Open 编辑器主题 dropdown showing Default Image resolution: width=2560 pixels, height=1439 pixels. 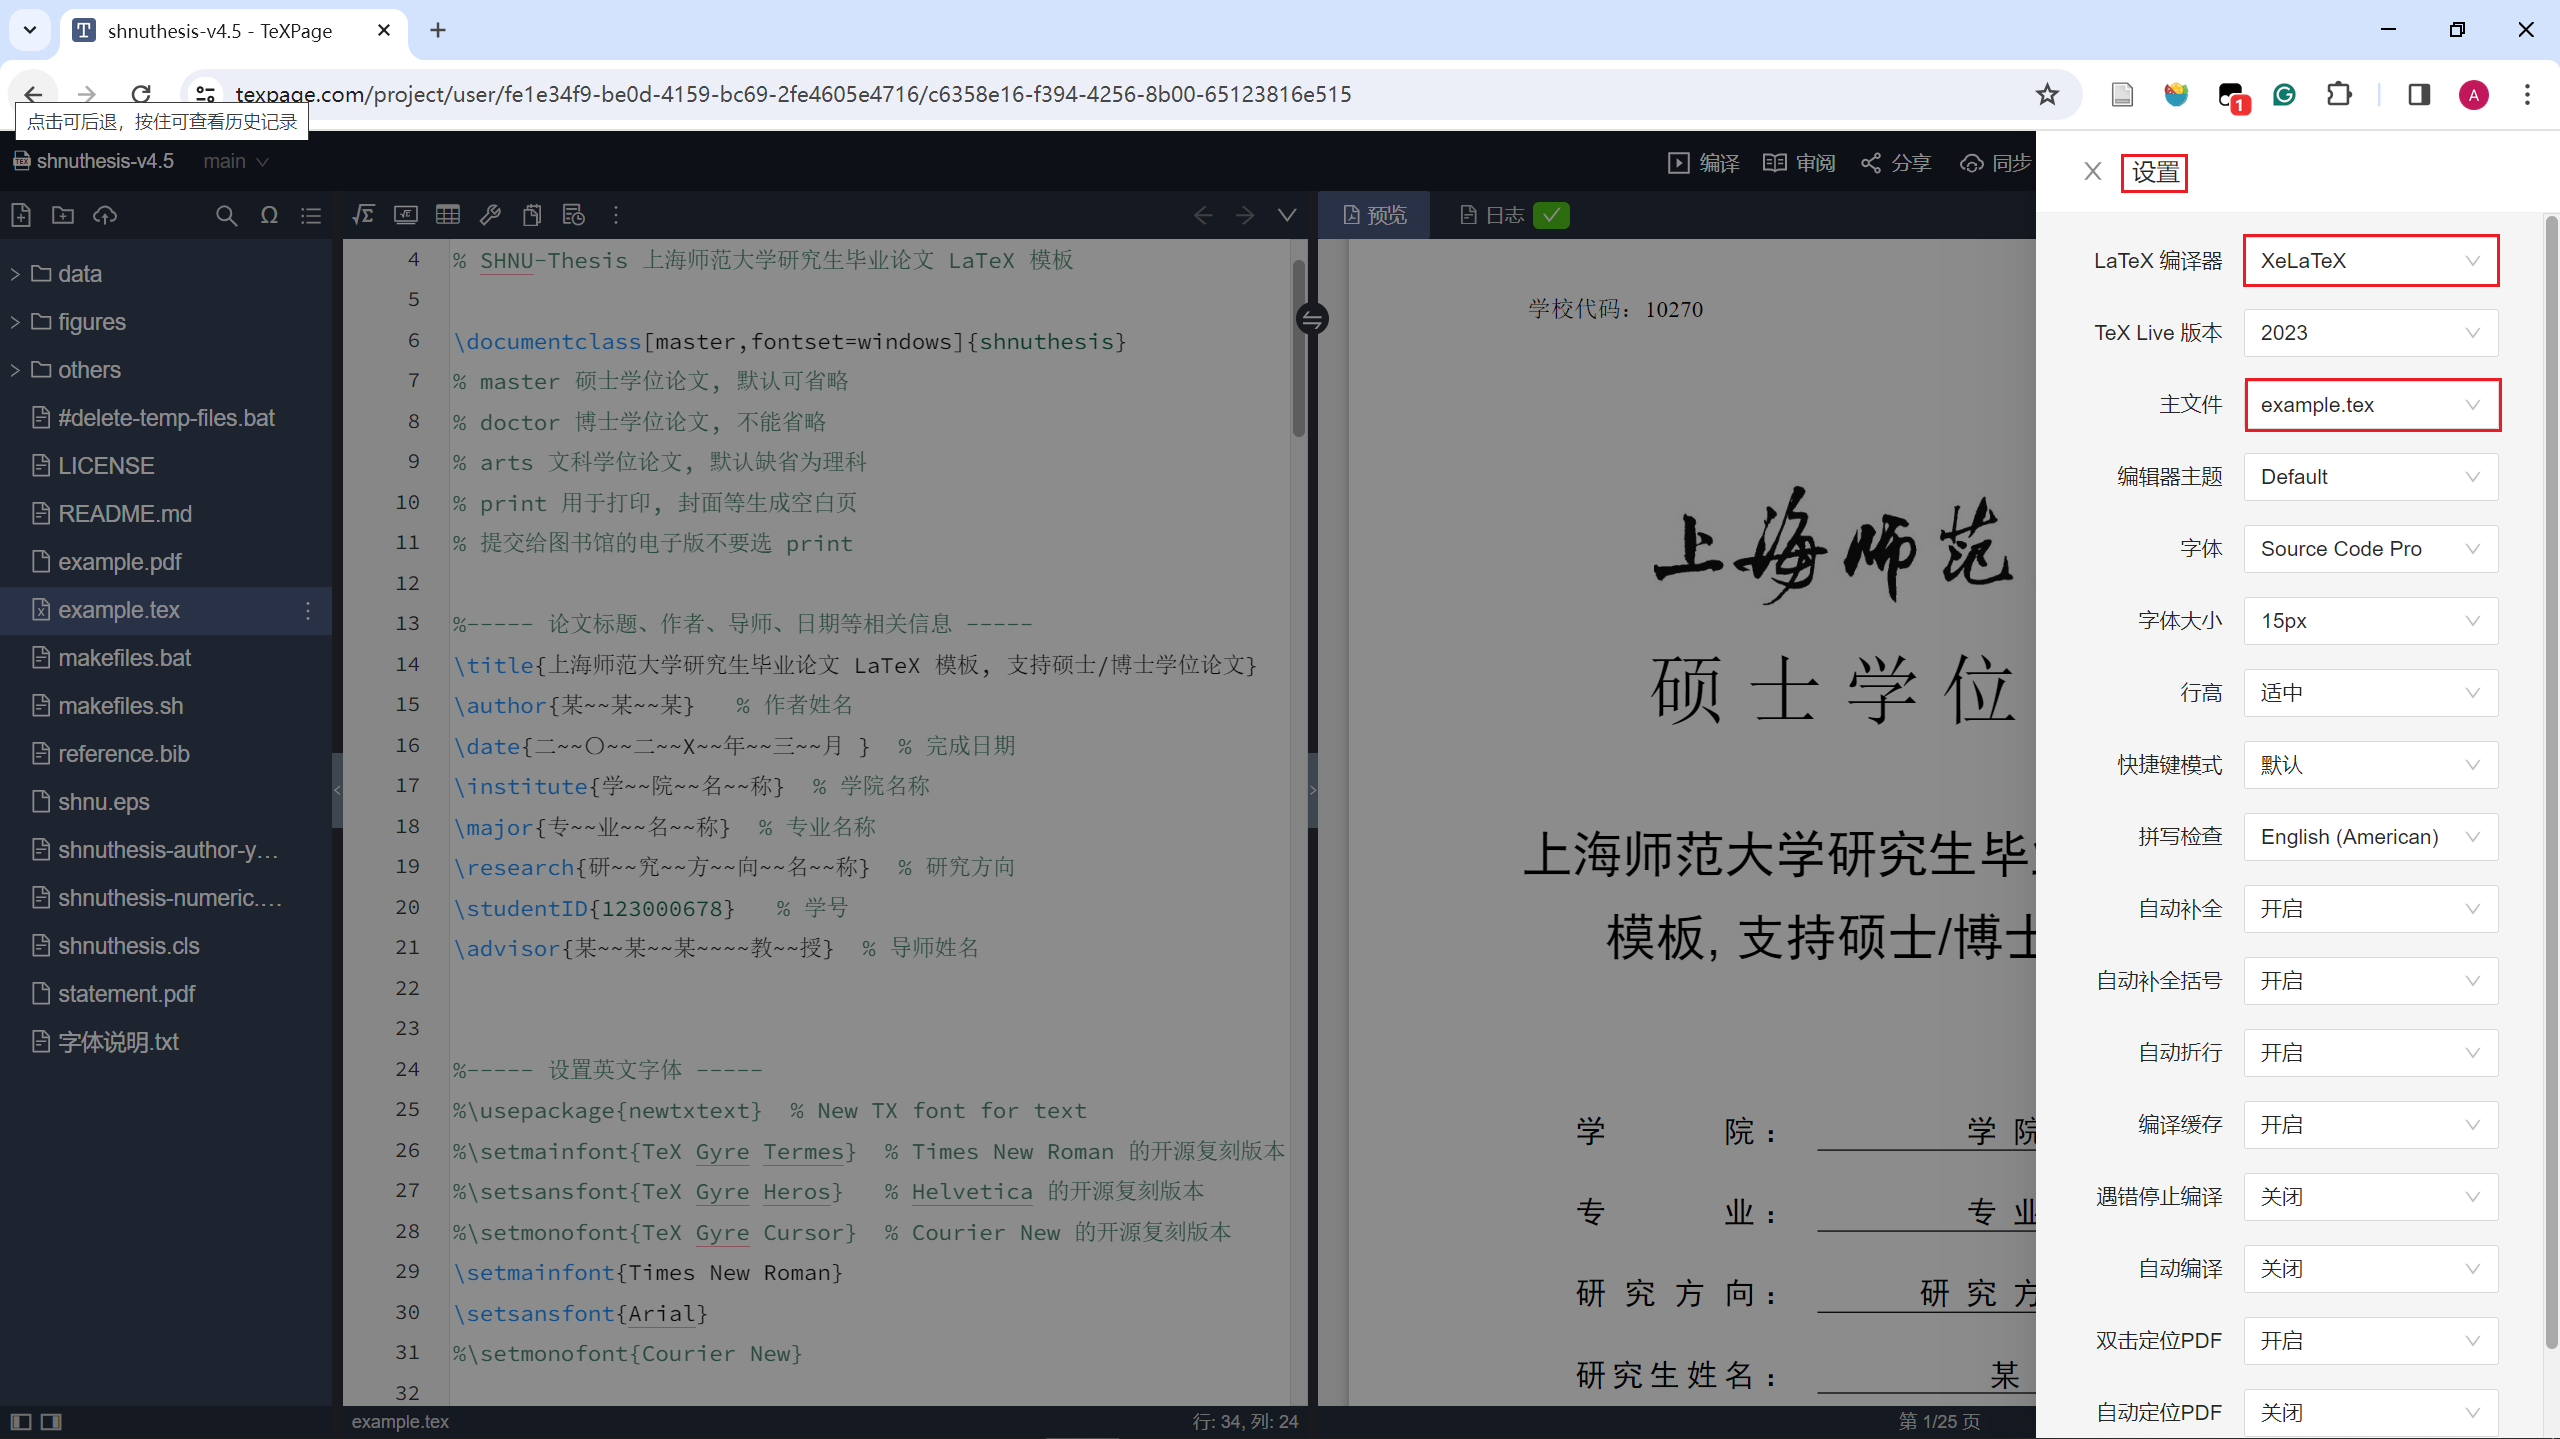coord(2370,477)
